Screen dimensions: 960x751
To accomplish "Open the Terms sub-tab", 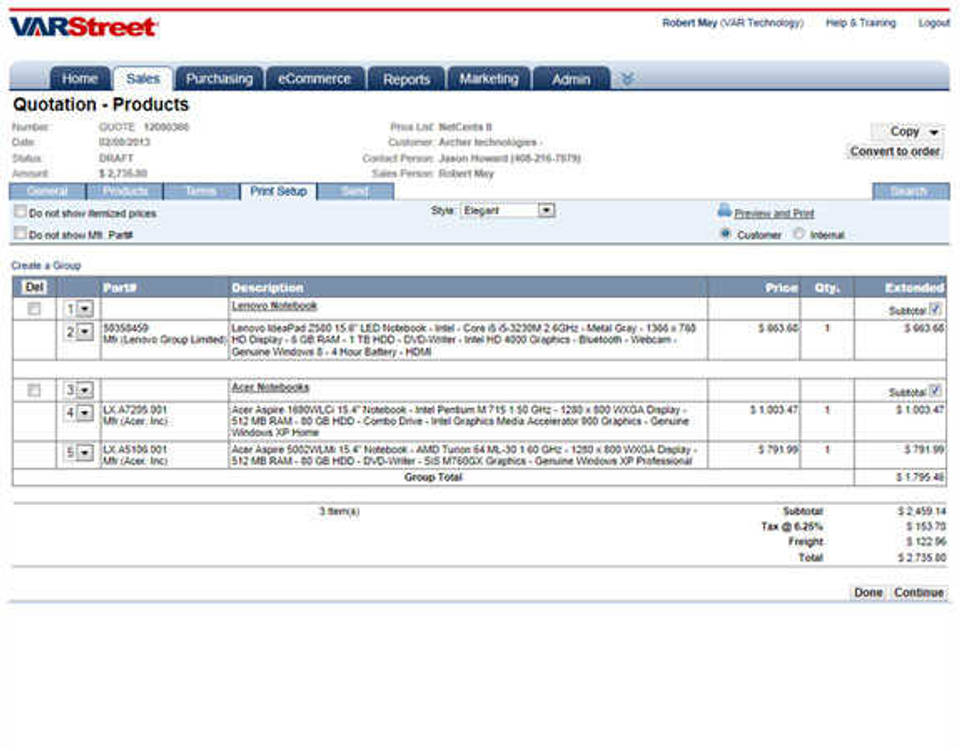I will pyautogui.click(x=201, y=192).
